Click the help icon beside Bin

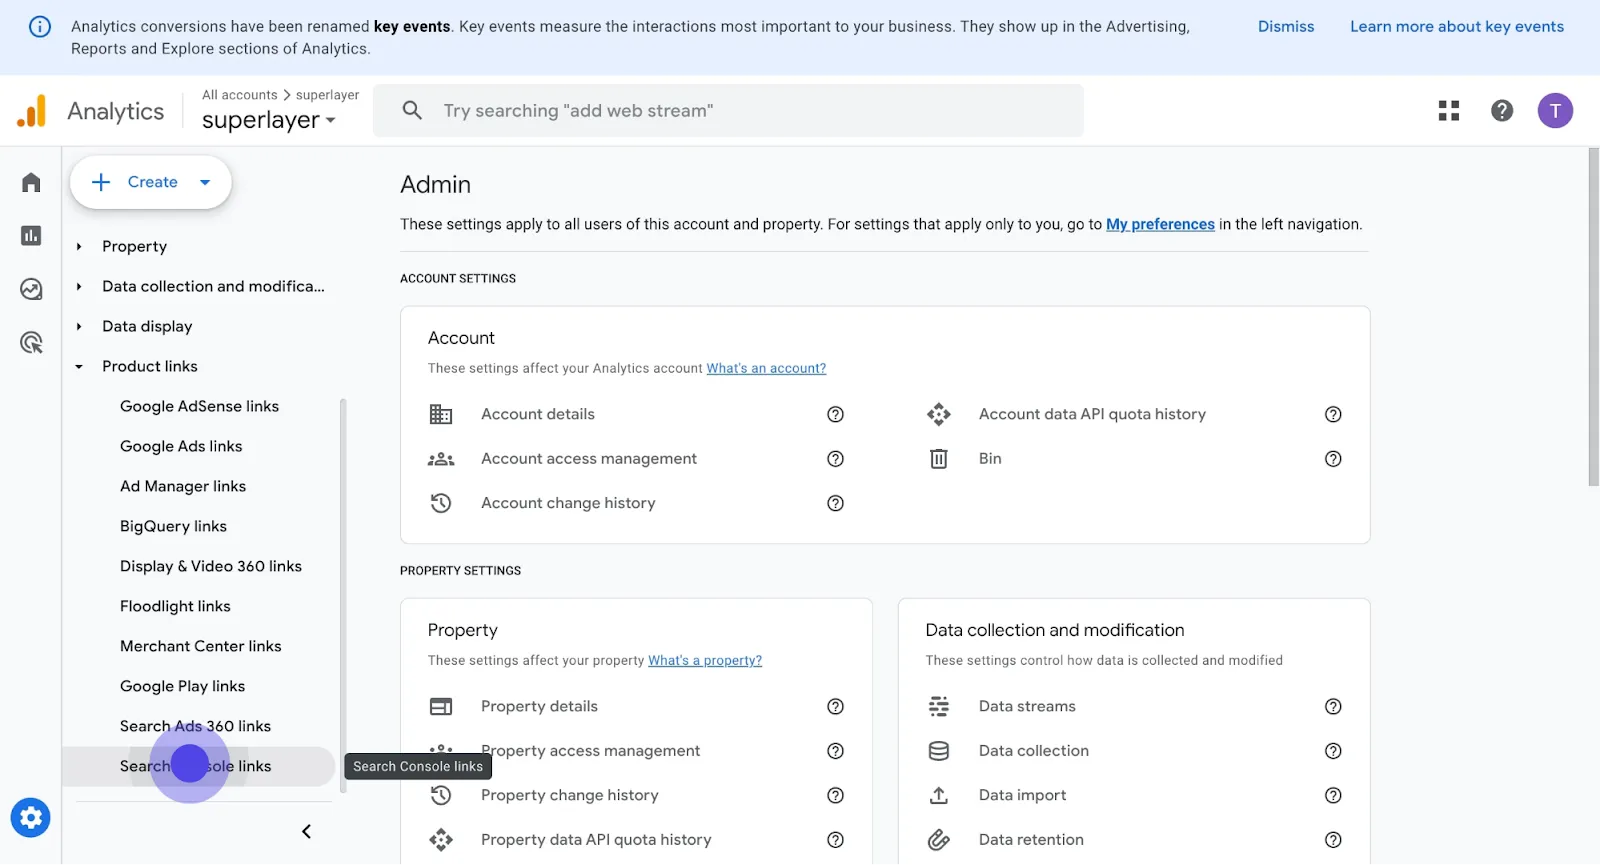(x=1333, y=459)
